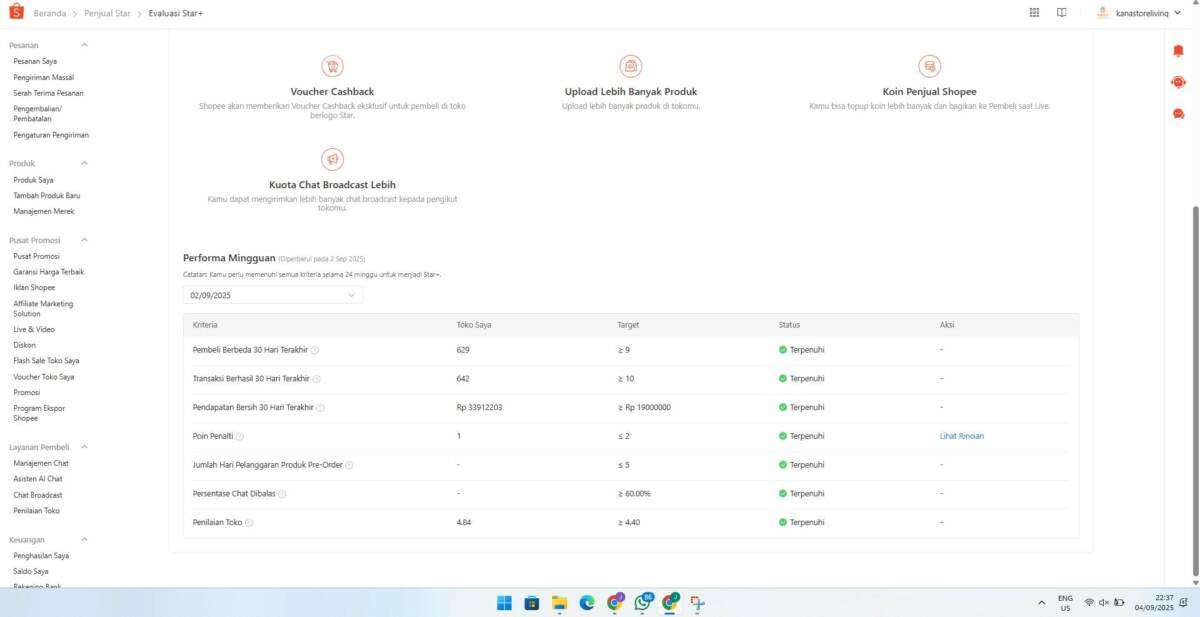Open Snipping Tool from the taskbar
This screenshot has width=1200, height=617.
(697, 602)
